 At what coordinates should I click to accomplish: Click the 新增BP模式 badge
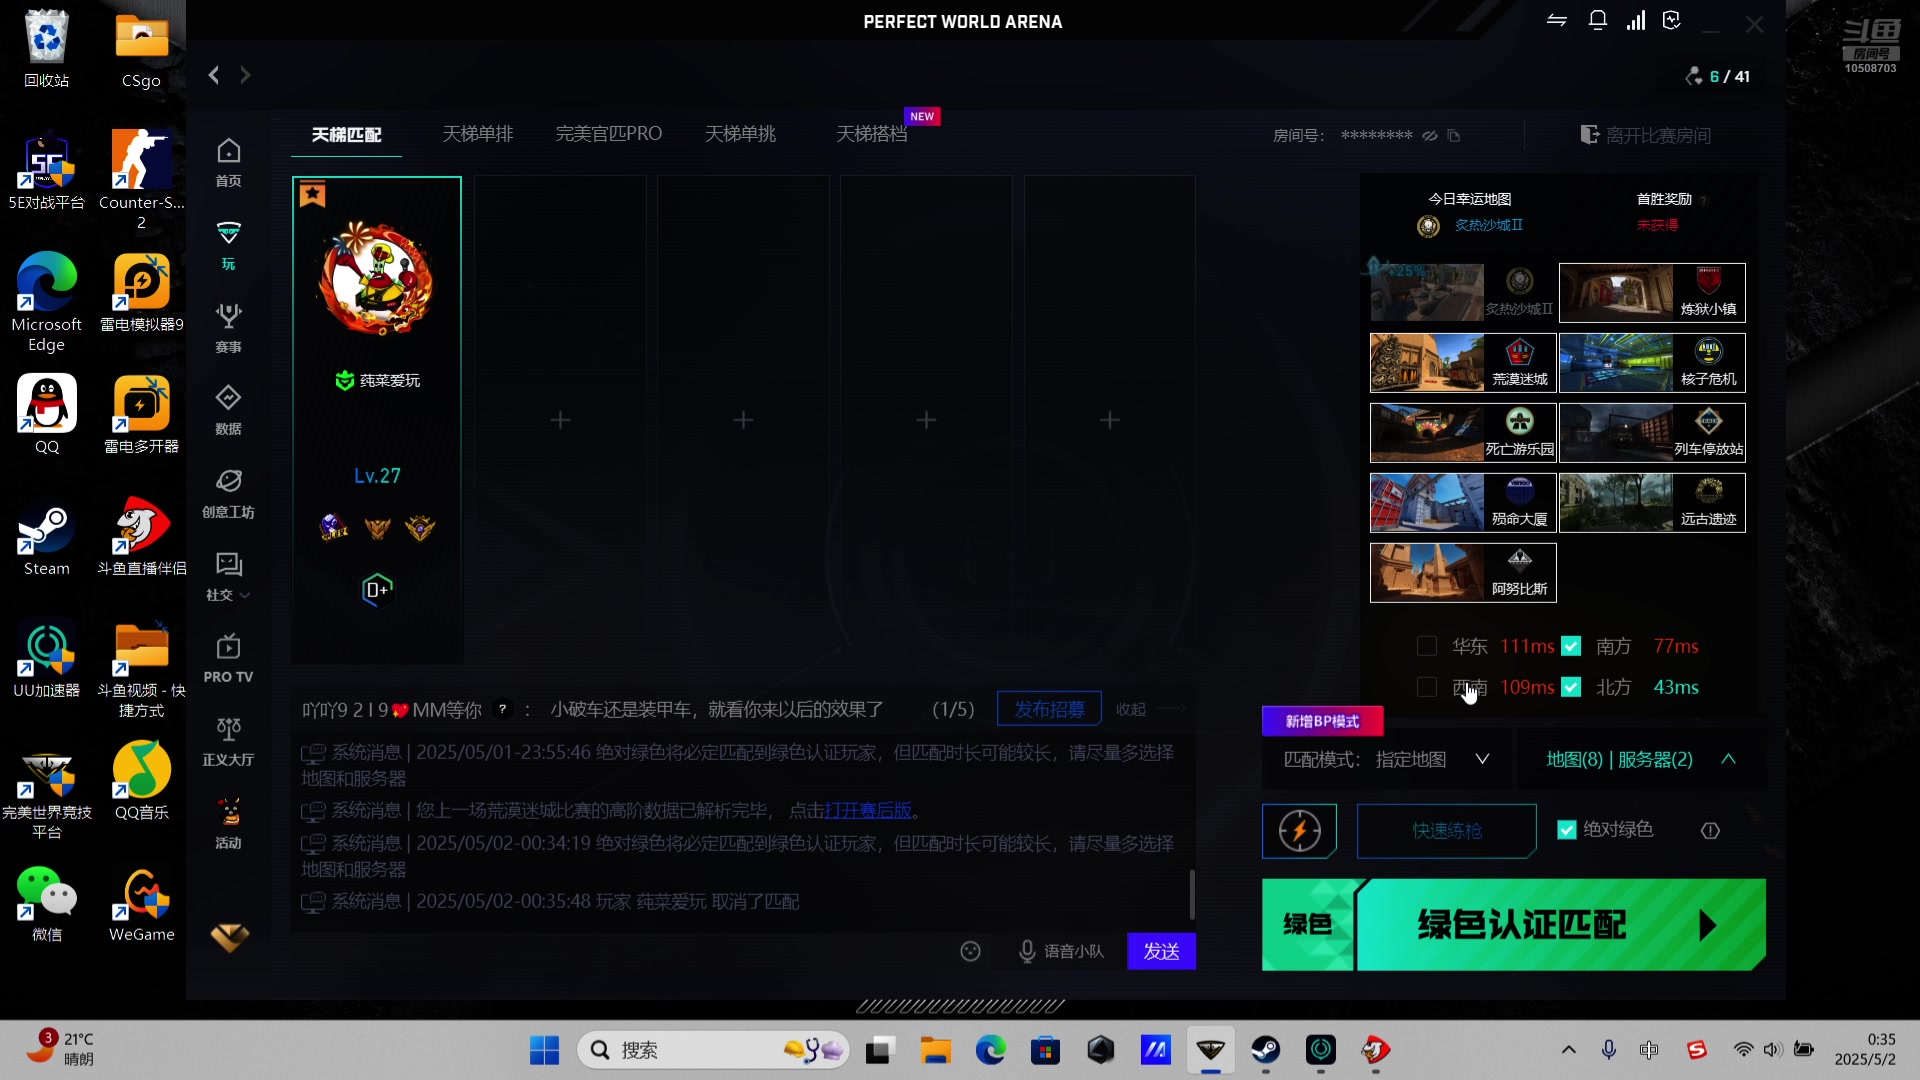(x=1322, y=721)
